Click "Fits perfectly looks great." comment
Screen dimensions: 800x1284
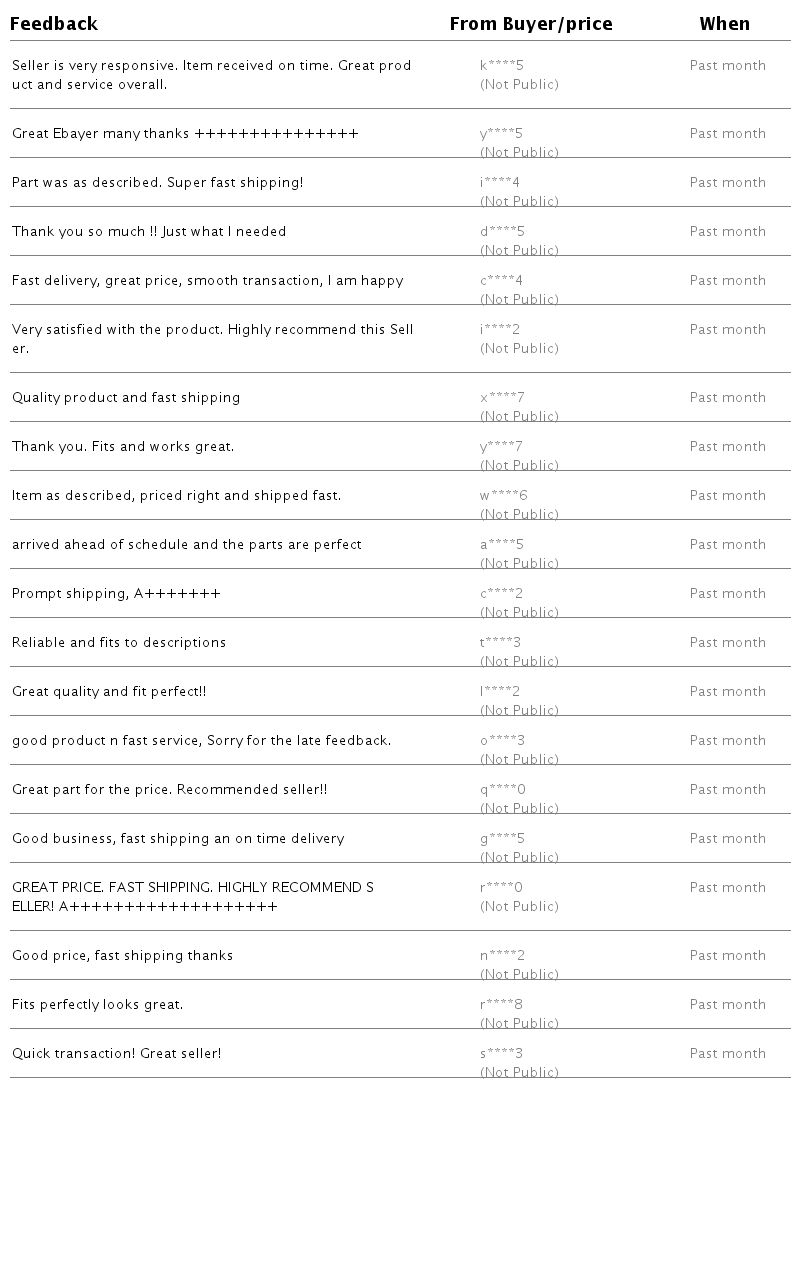click(97, 1005)
